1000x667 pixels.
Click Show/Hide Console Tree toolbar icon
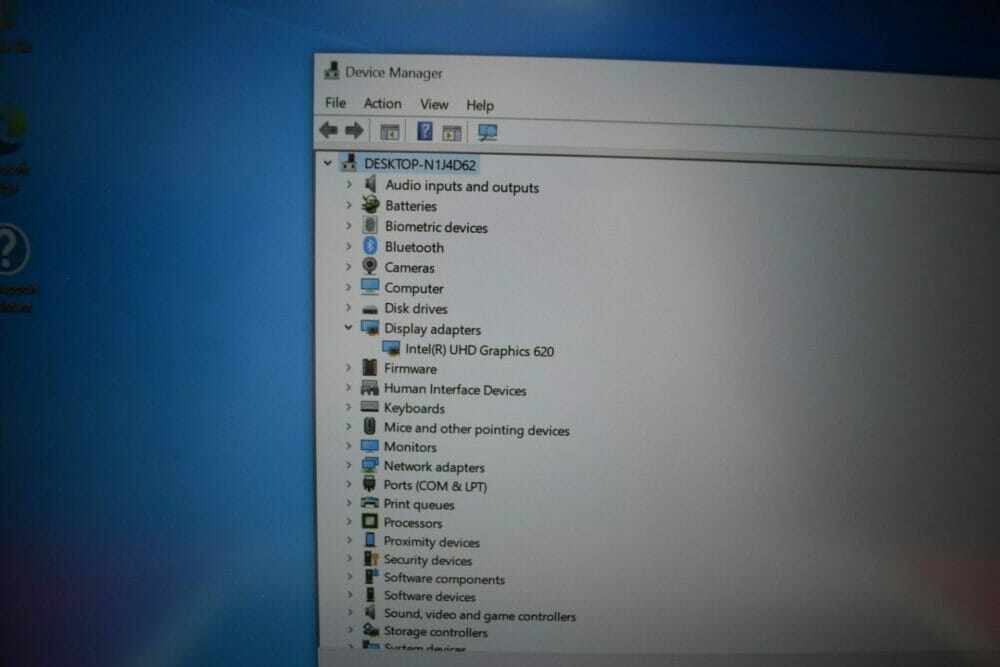coord(390,132)
